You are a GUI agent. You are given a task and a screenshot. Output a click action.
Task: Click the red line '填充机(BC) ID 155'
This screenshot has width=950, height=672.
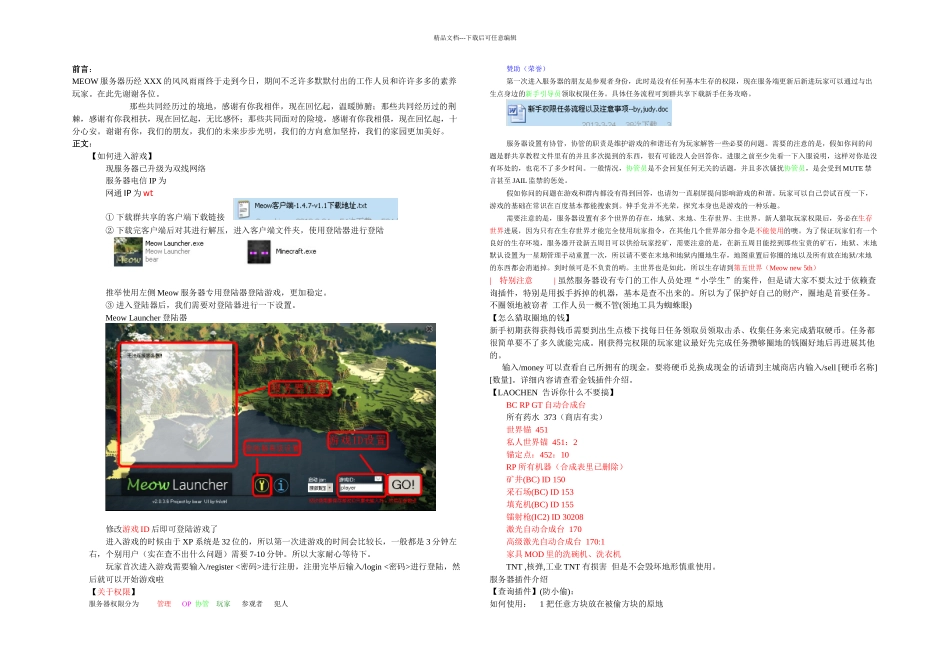540,504
